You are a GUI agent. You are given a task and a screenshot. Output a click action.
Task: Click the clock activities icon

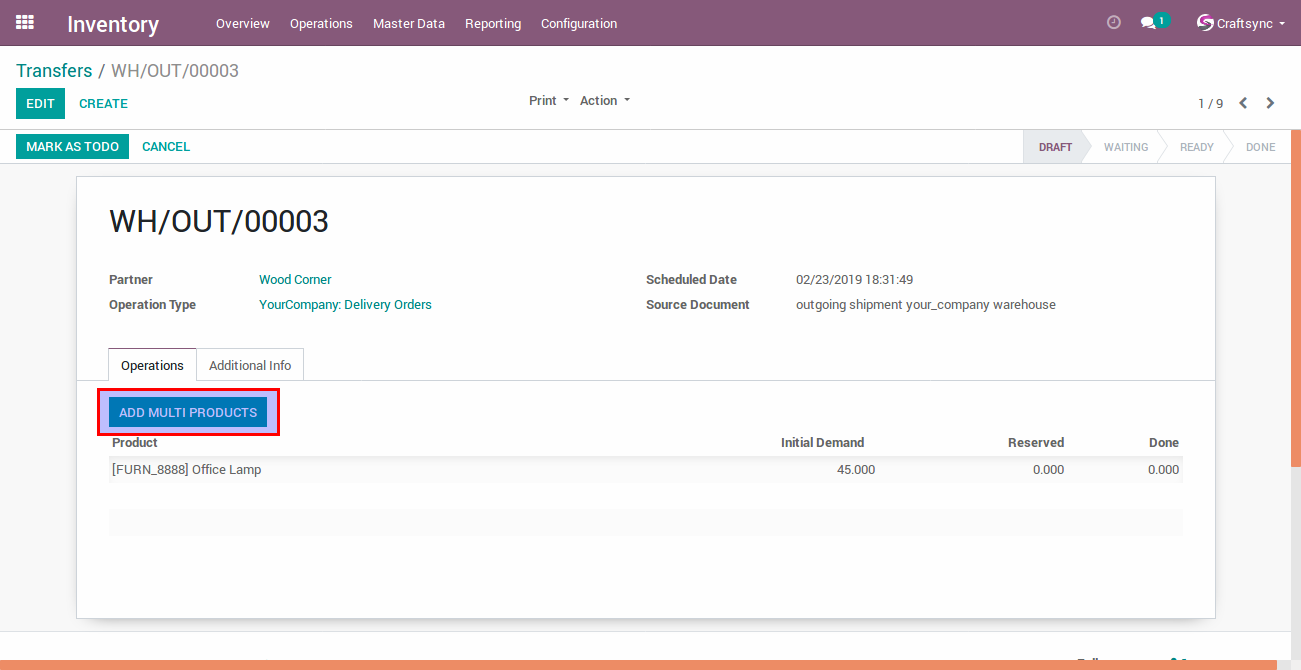pyautogui.click(x=1114, y=23)
